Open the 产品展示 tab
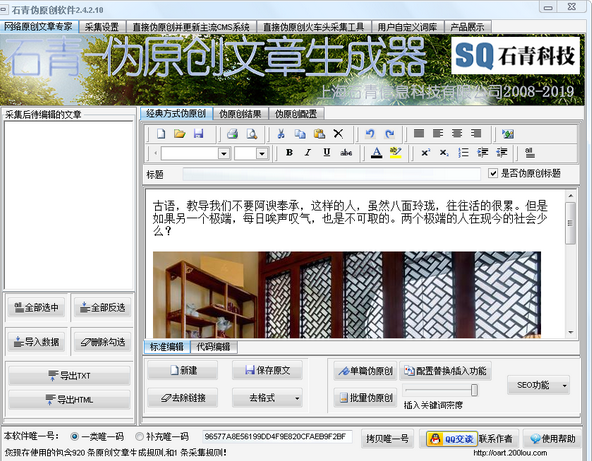Screen dimensions: 592x461 pyautogui.click(x=467, y=27)
